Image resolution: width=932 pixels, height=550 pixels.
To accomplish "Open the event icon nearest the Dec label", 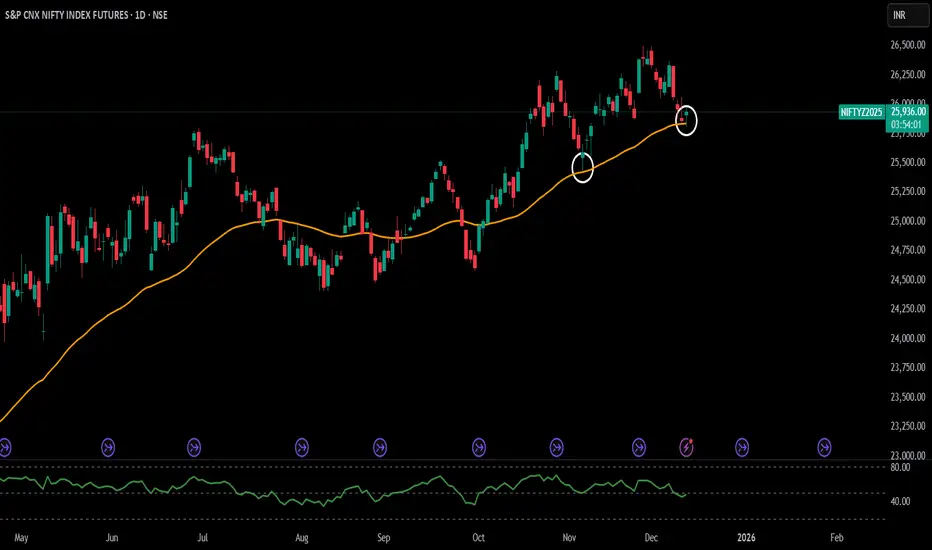I will click(639, 447).
